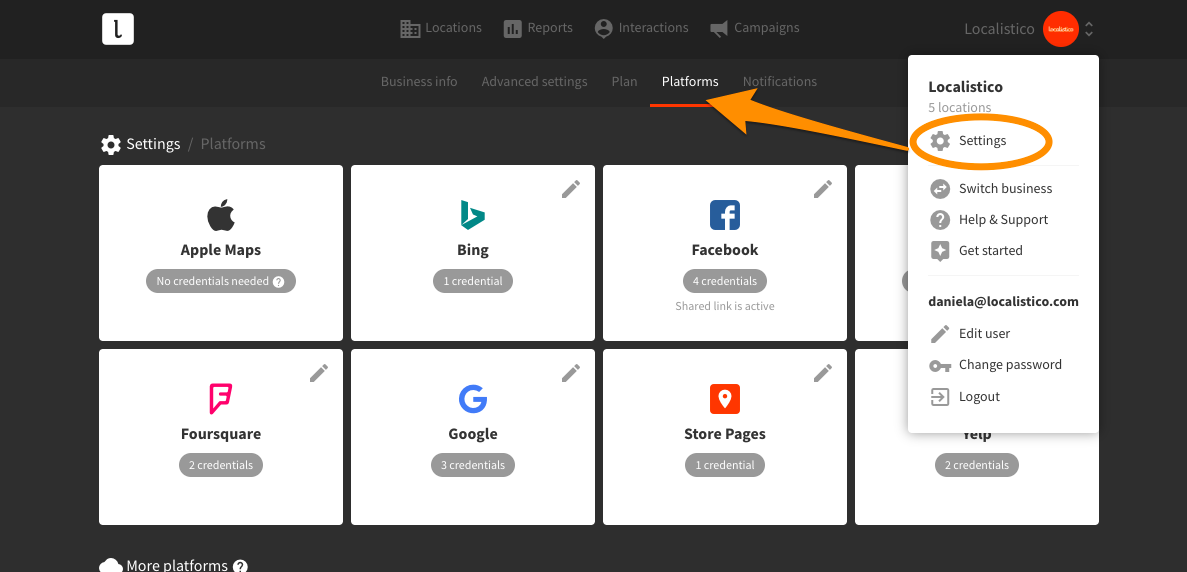The width and height of the screenshot is (1187, 572).
Task: Edit the Facebook platform via pencil icon
Action: click(x=823, y=189)
